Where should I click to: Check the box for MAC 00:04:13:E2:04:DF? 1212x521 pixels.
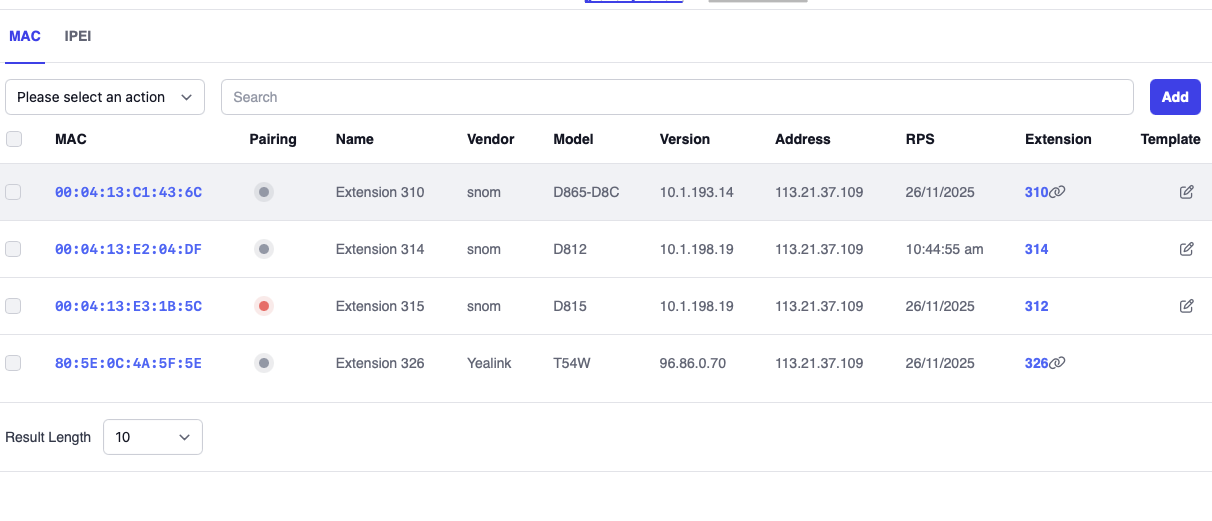click(14, 249)
